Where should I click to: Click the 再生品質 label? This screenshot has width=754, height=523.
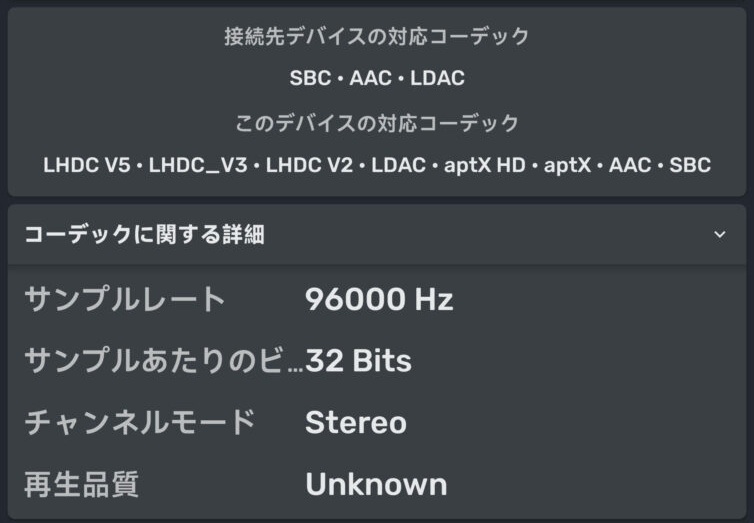pos(81,484)
